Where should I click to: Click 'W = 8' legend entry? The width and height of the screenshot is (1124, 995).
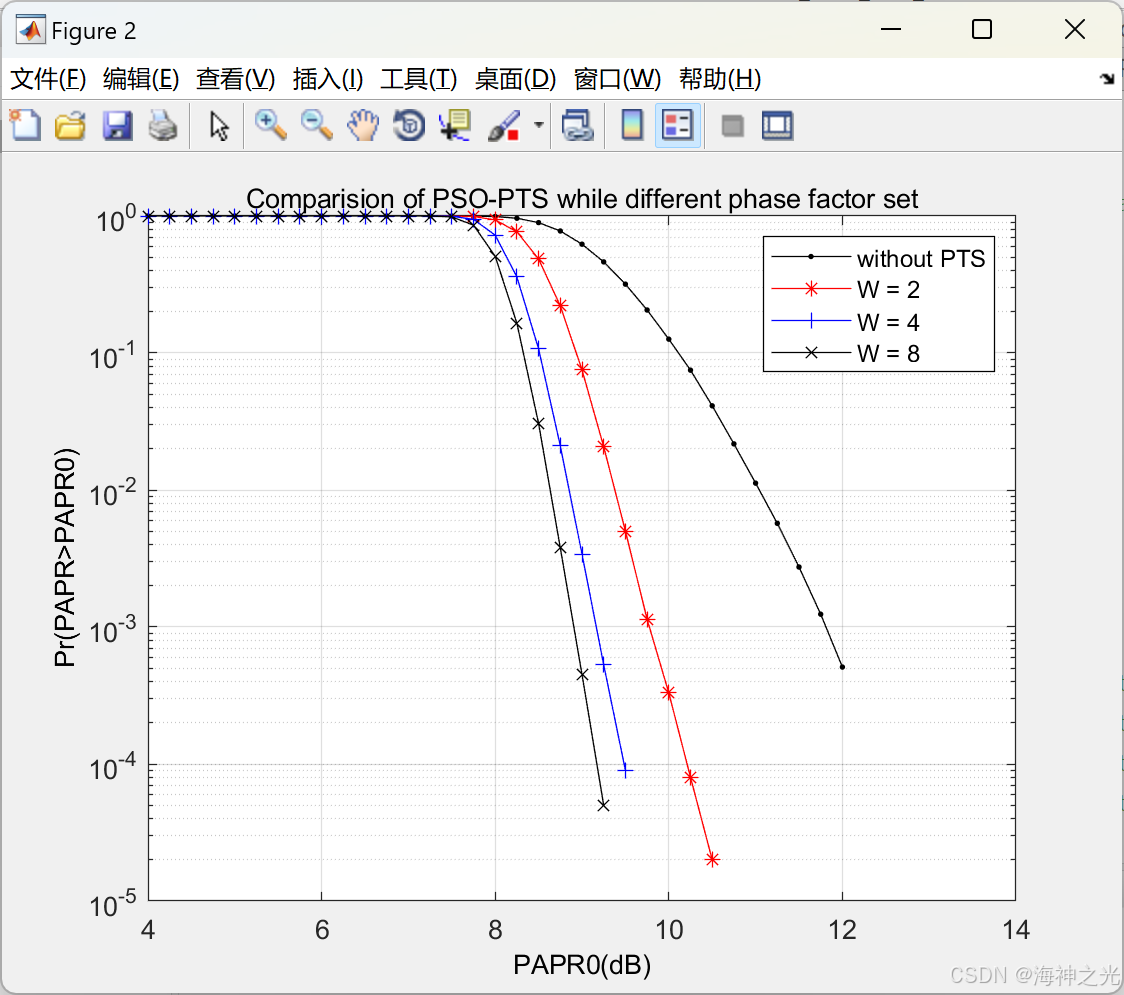(x=888, y=353)
